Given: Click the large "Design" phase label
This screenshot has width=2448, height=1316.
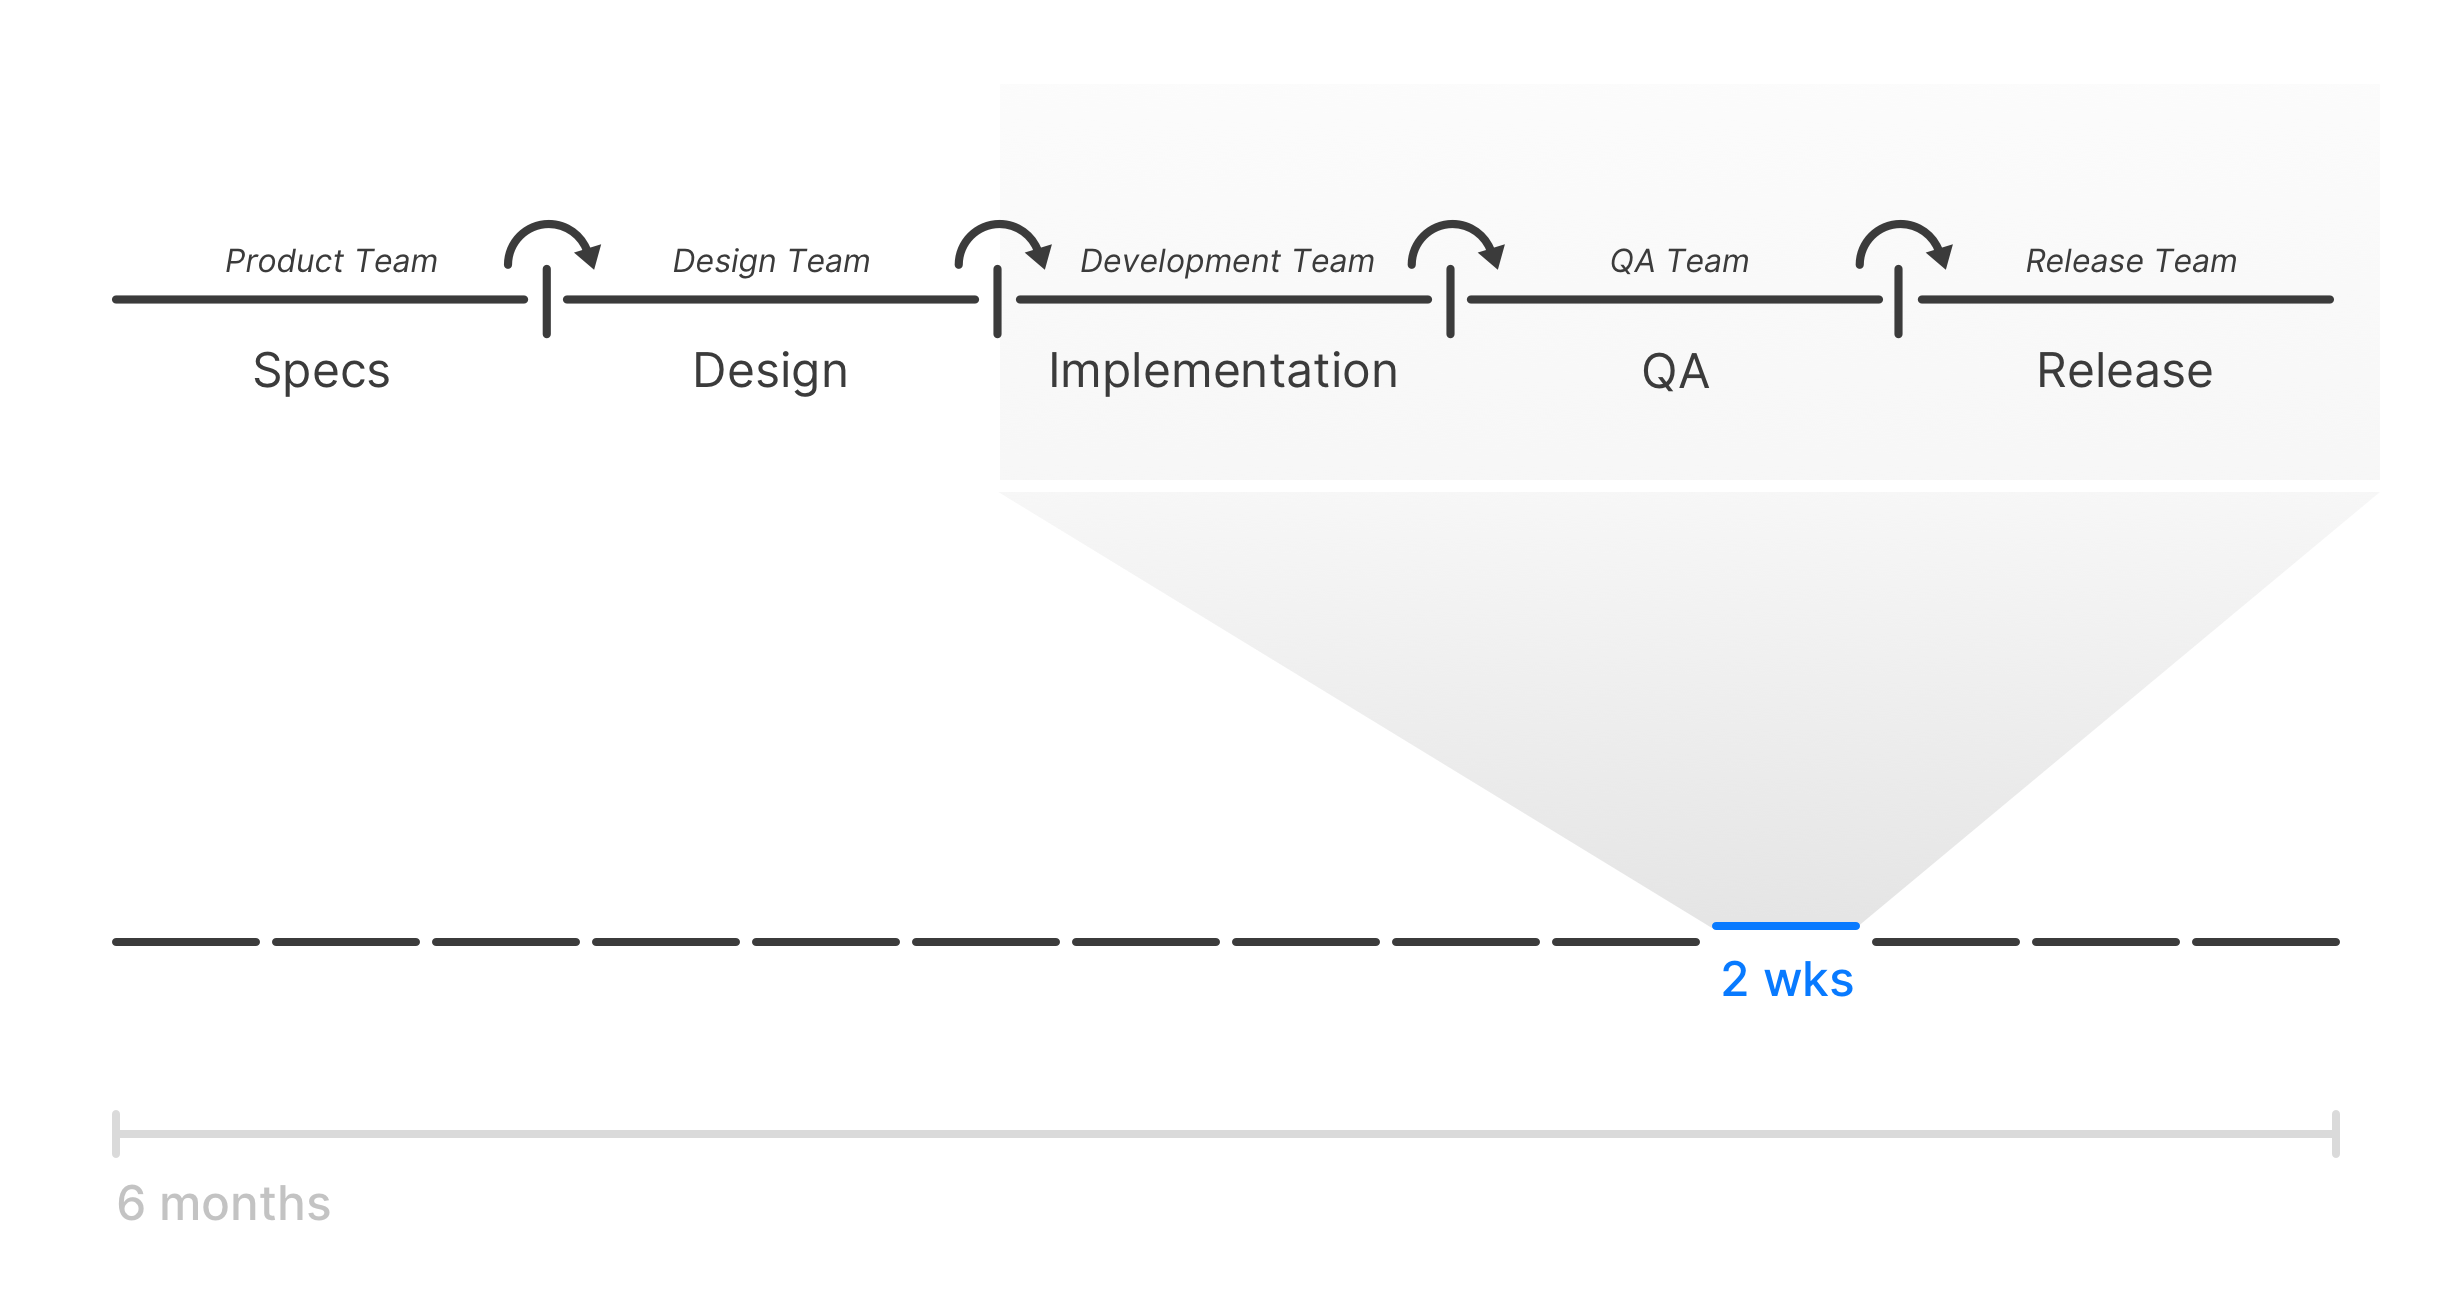Looking at the screenshot, I should (x=770, y=371).
